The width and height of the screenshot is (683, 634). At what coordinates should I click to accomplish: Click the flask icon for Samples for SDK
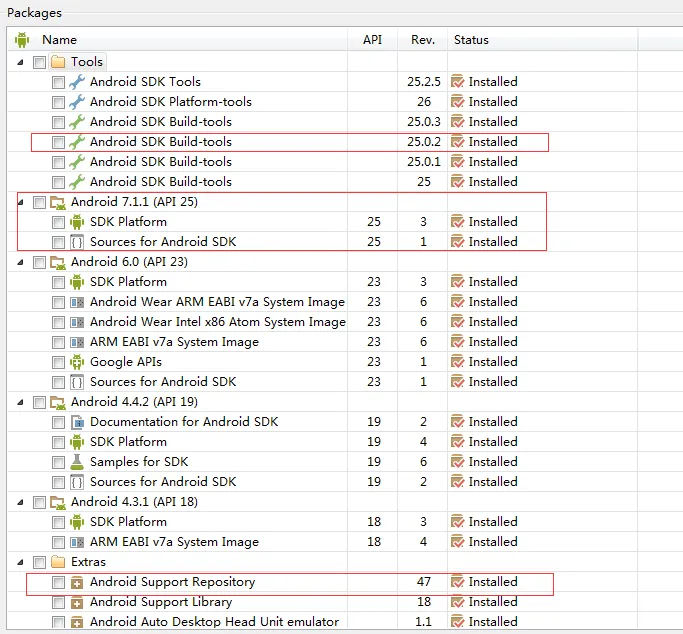coord(77,462)
